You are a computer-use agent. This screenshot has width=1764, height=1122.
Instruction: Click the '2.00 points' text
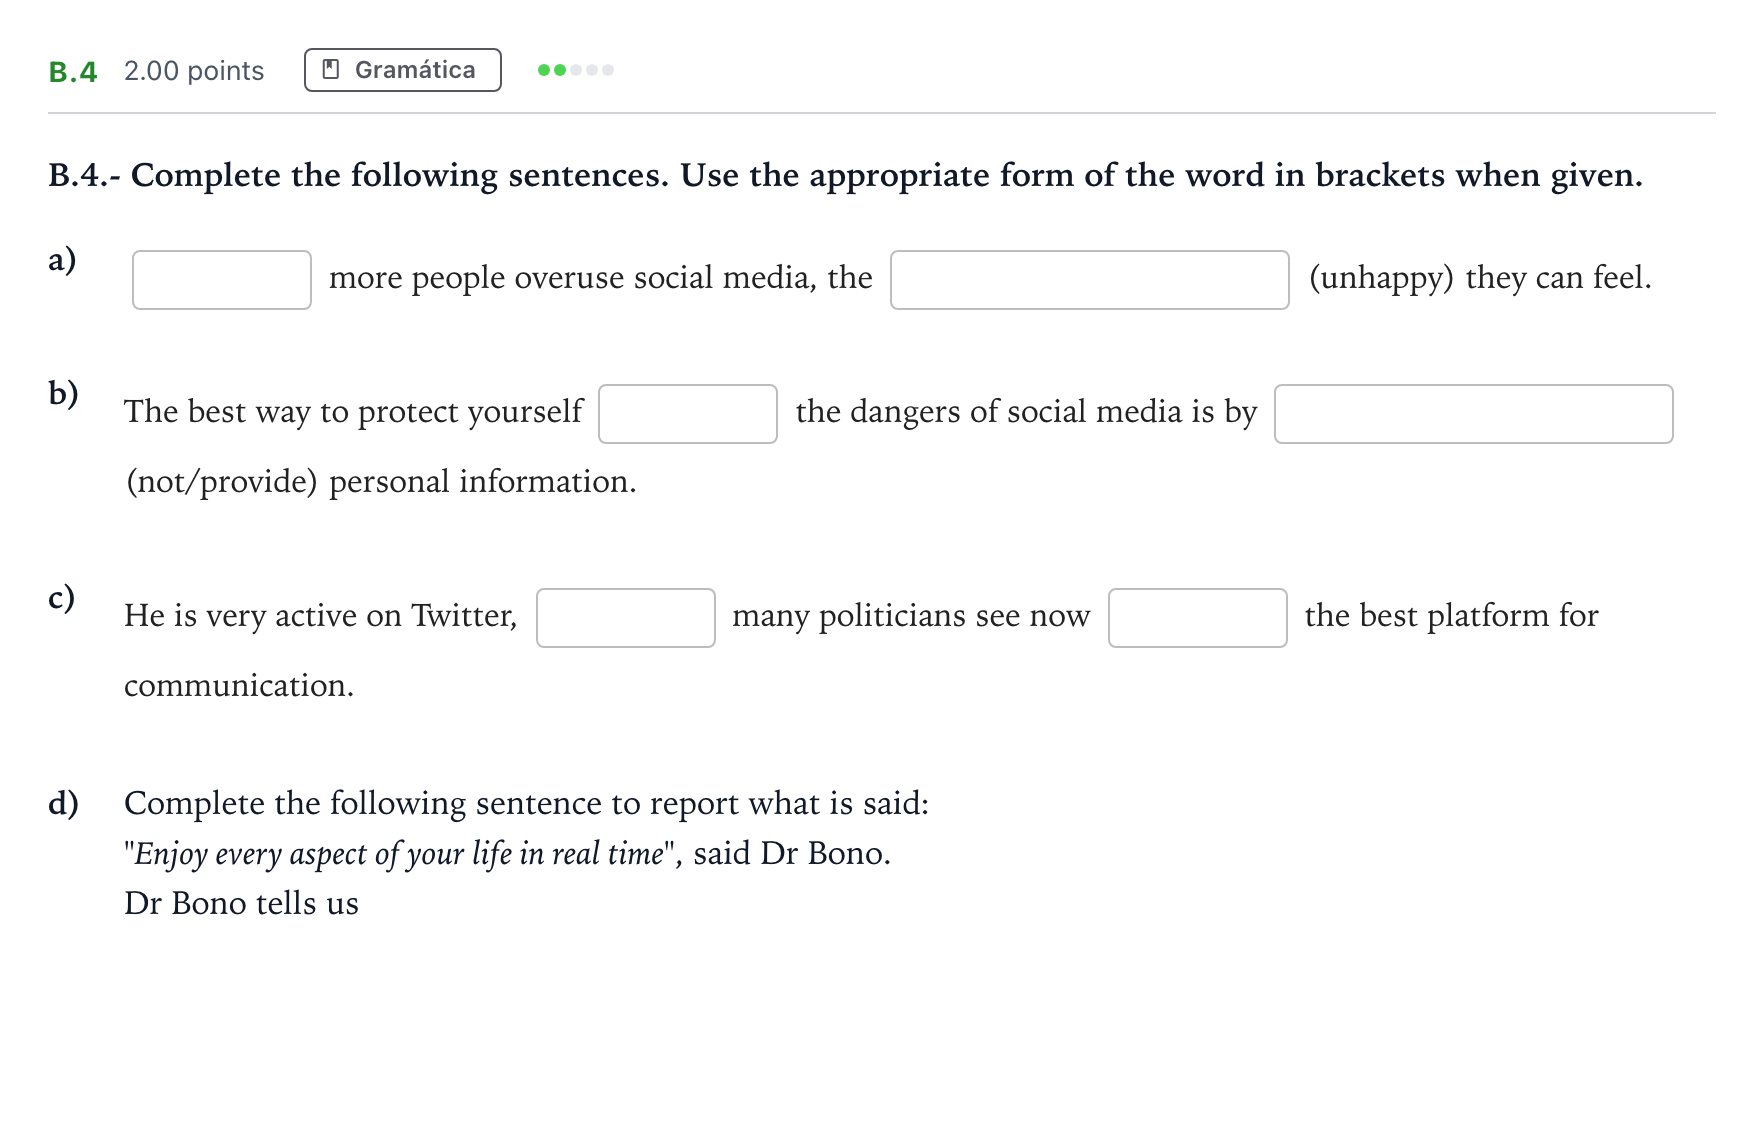[x=194, y=71]
